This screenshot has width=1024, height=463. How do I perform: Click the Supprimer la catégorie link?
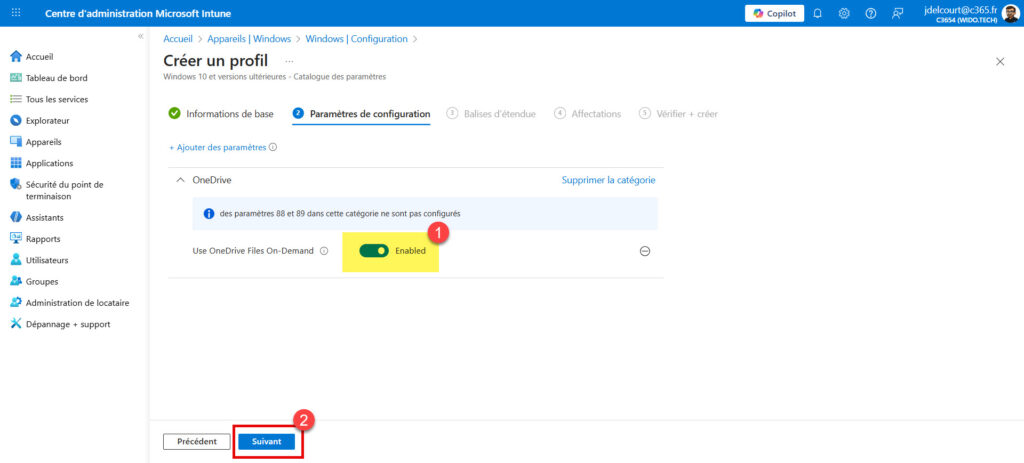click(608, 180)
